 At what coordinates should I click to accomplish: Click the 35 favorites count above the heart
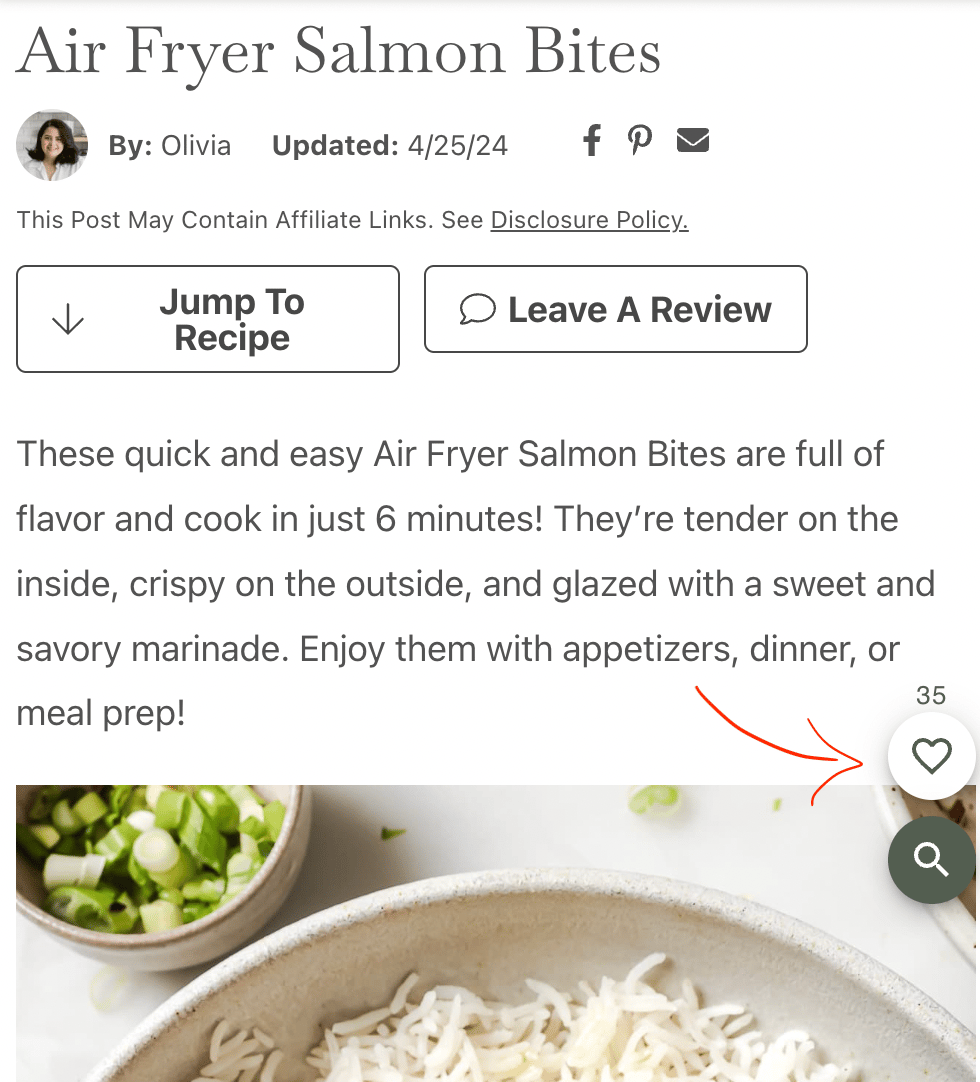[930, 696]
